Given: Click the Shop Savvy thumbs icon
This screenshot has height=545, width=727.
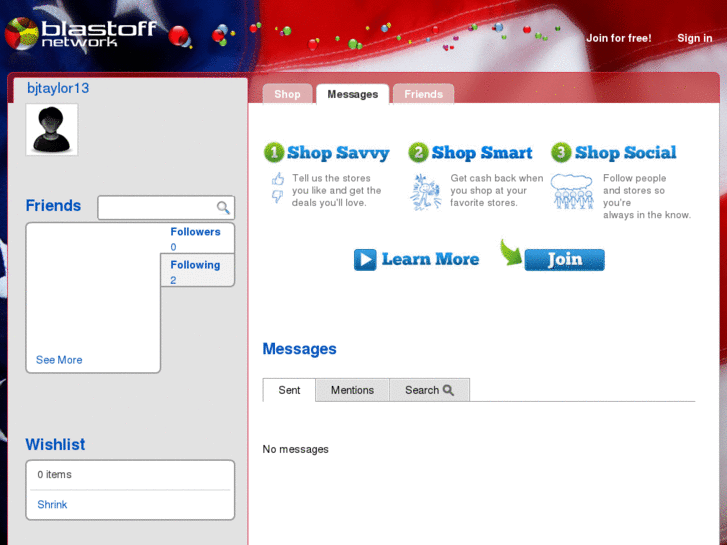Looking at the screenshot, I should click(278, 188).
